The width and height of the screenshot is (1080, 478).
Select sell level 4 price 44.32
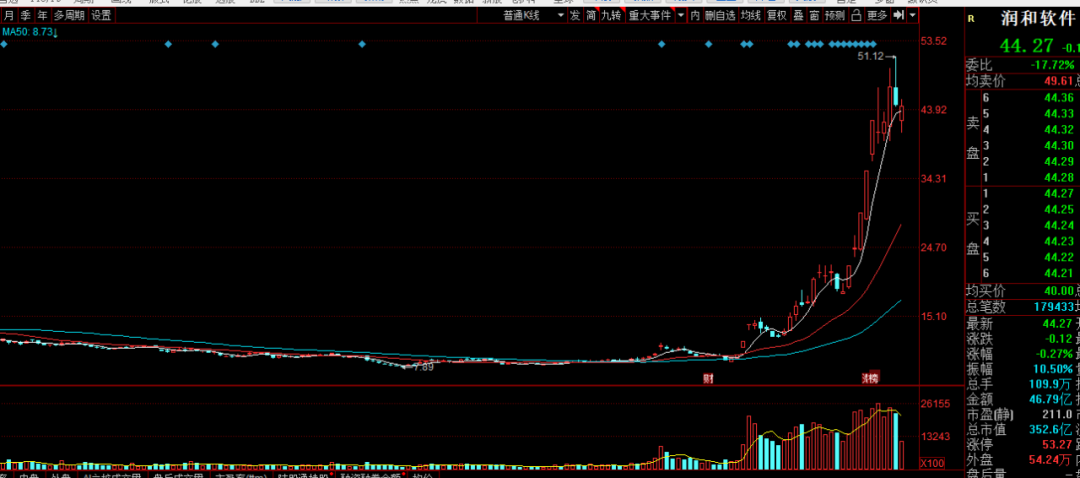pos(1059,130)
